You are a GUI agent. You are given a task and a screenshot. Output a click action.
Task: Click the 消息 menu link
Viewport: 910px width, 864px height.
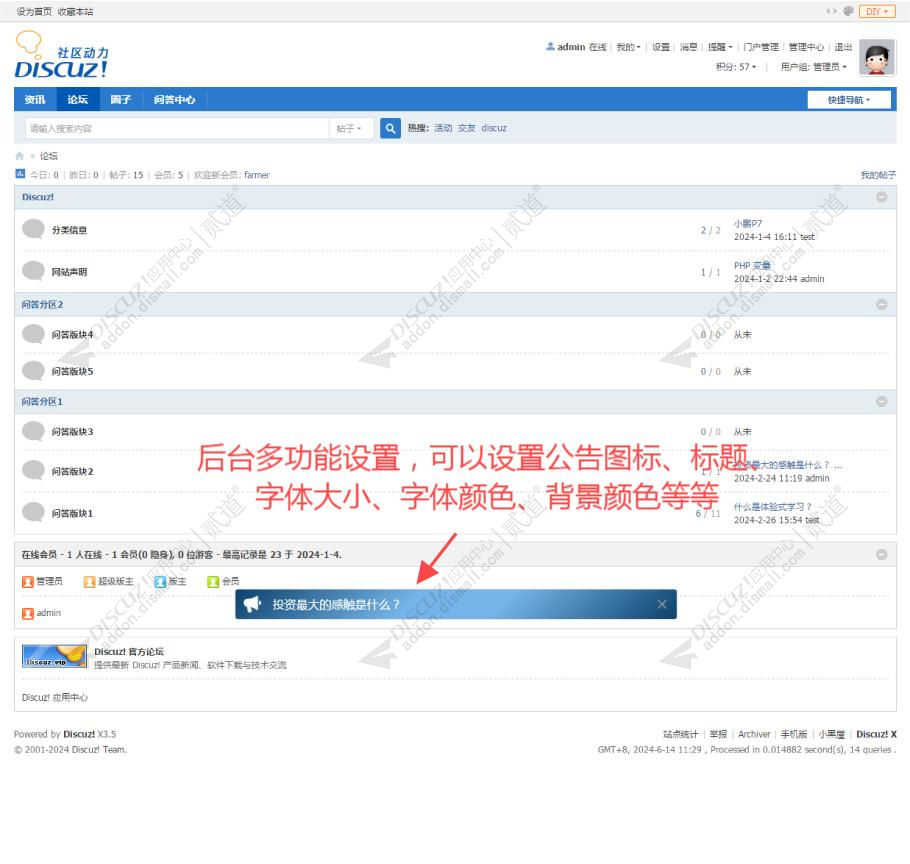click(688, 47)
